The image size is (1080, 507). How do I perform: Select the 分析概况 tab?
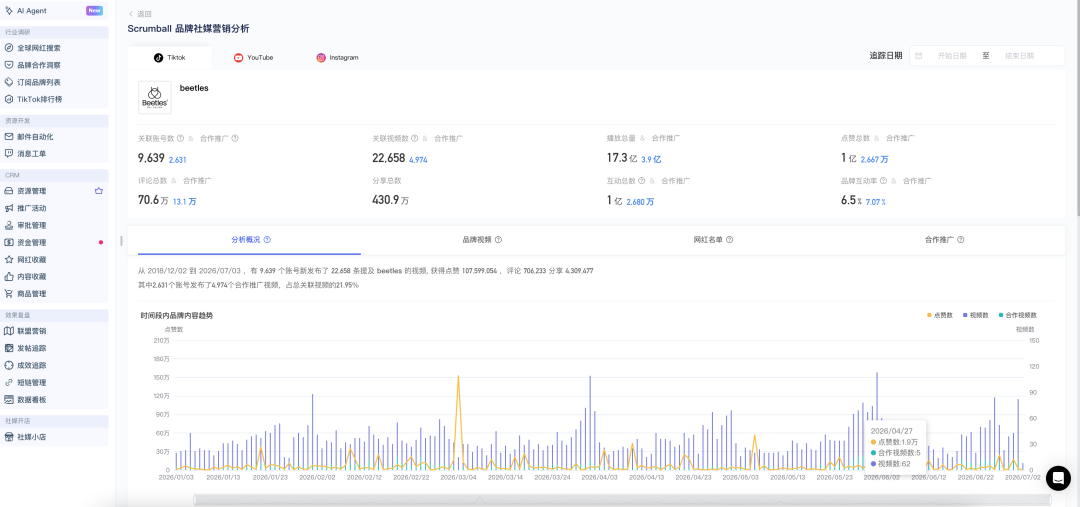[x=249, y=240]
